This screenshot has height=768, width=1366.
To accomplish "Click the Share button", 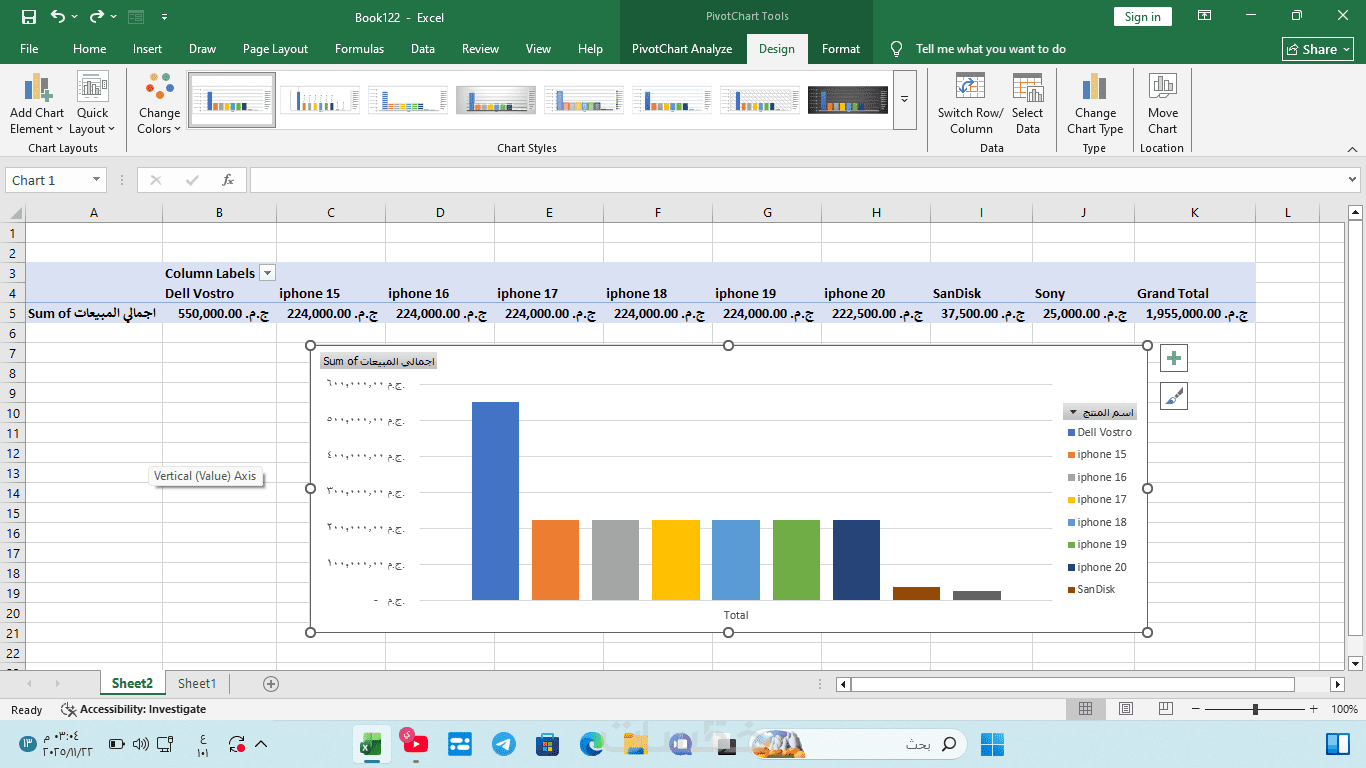I will pyautogui.click(x=1318, y=49).
